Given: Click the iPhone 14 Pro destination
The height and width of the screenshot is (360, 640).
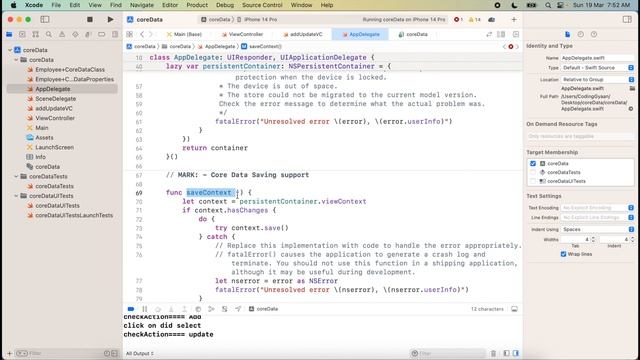Looking at the screenshot, I should click(257, 20).
